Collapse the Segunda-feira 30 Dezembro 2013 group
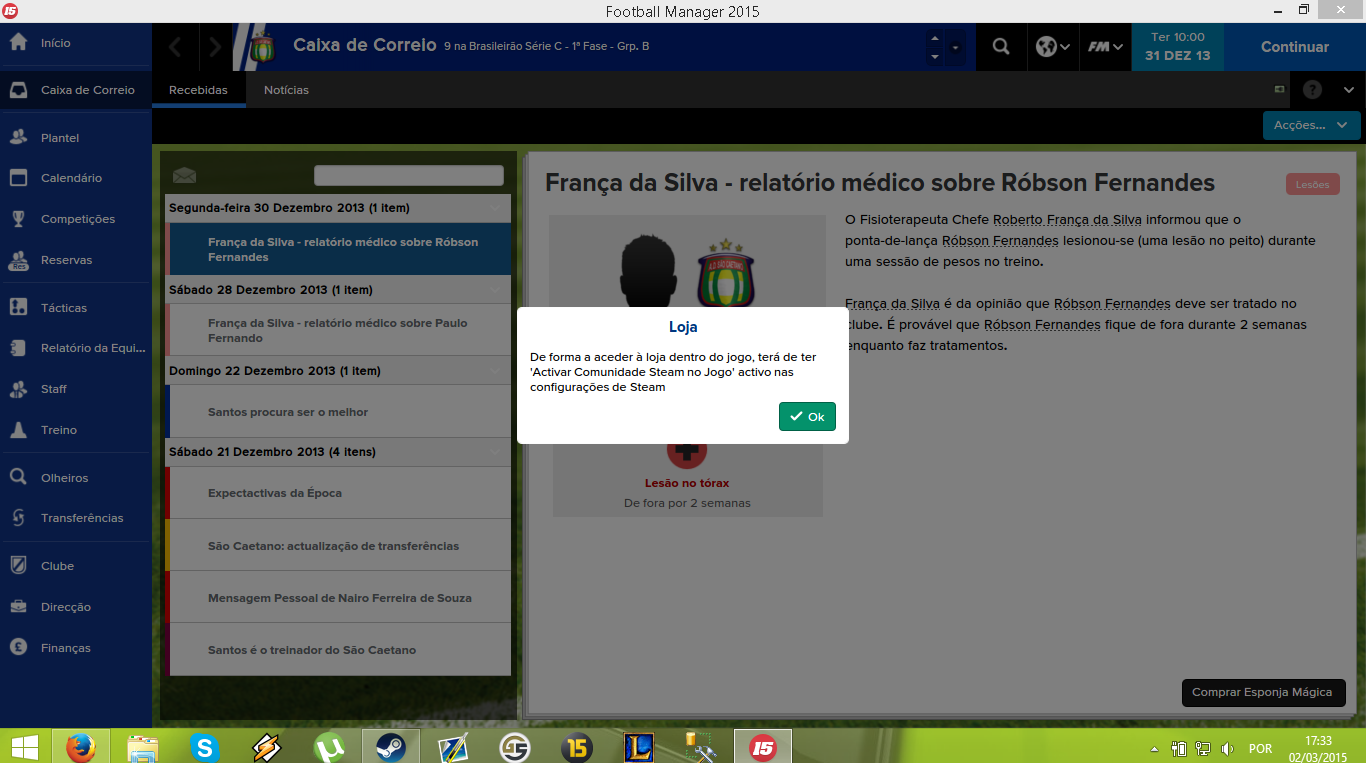The image size is (1366, 763). (x=497, y=208)
